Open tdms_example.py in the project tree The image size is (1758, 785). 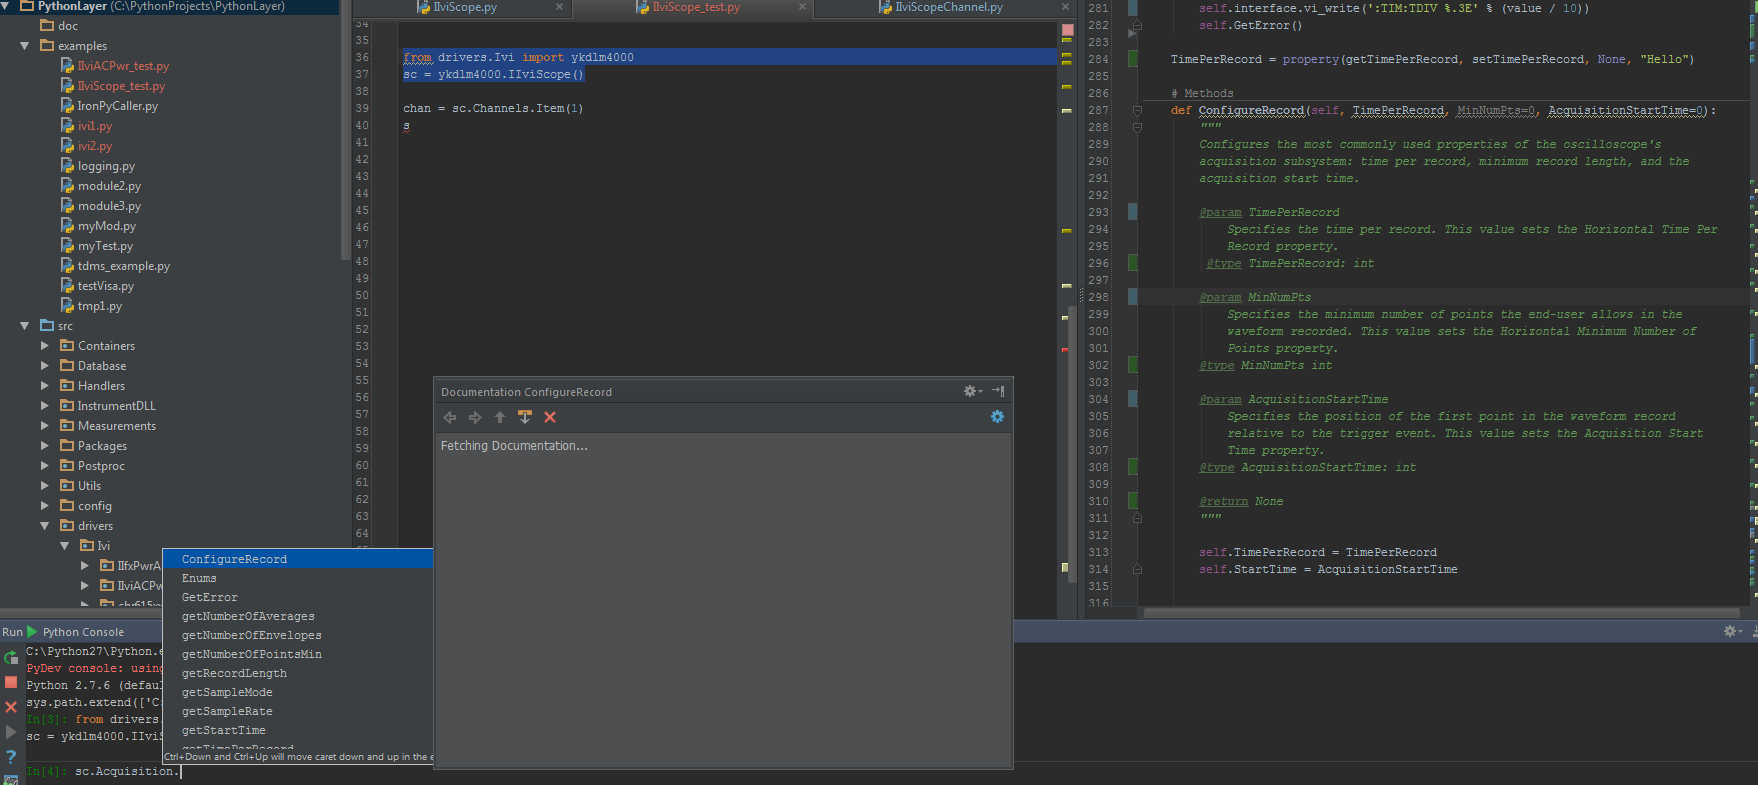click(123, 266)
